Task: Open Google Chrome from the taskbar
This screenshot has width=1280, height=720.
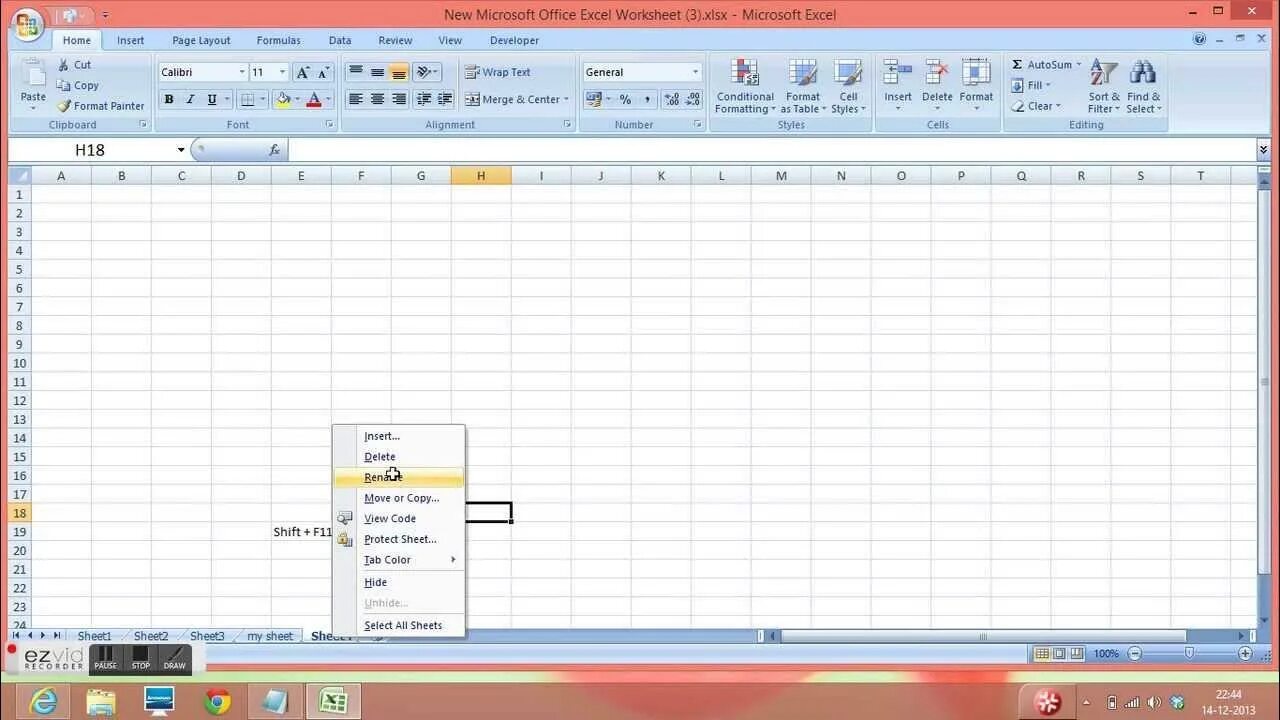Action: 217,701
